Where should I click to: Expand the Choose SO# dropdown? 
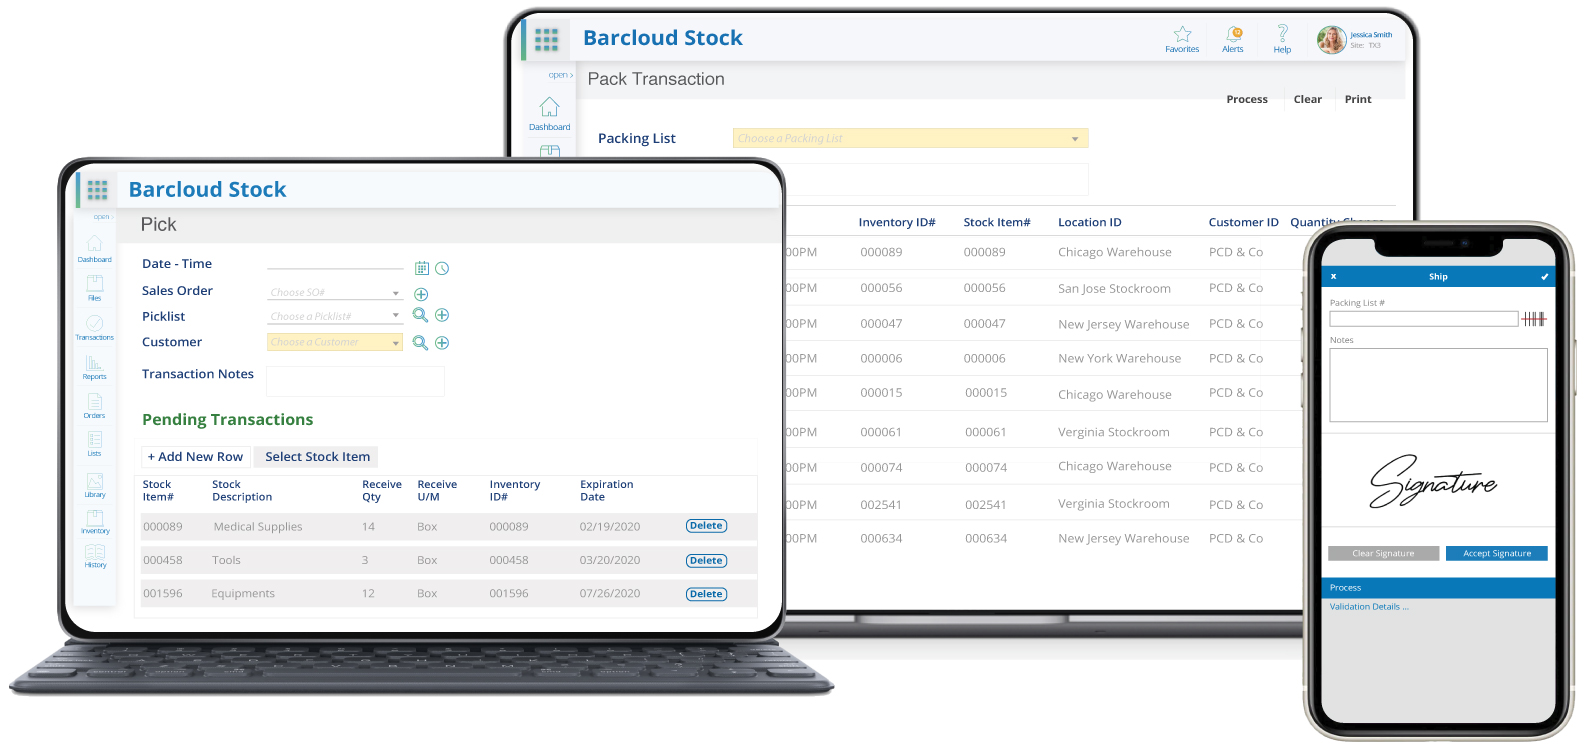(x=396, y=293)
